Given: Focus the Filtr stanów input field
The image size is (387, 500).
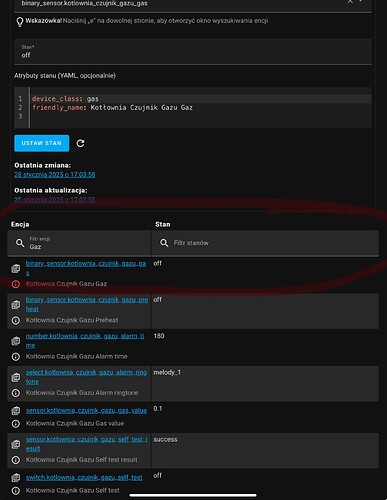Looking at the screenshot, I should click(x=265, y=243).
